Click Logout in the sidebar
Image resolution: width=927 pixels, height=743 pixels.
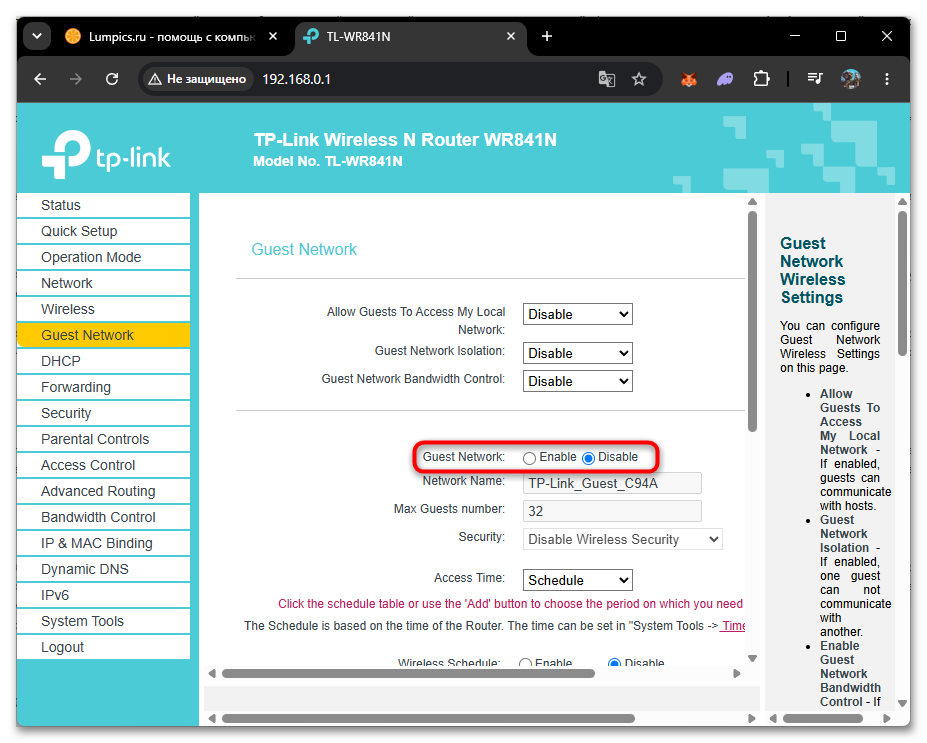point(103,647)
